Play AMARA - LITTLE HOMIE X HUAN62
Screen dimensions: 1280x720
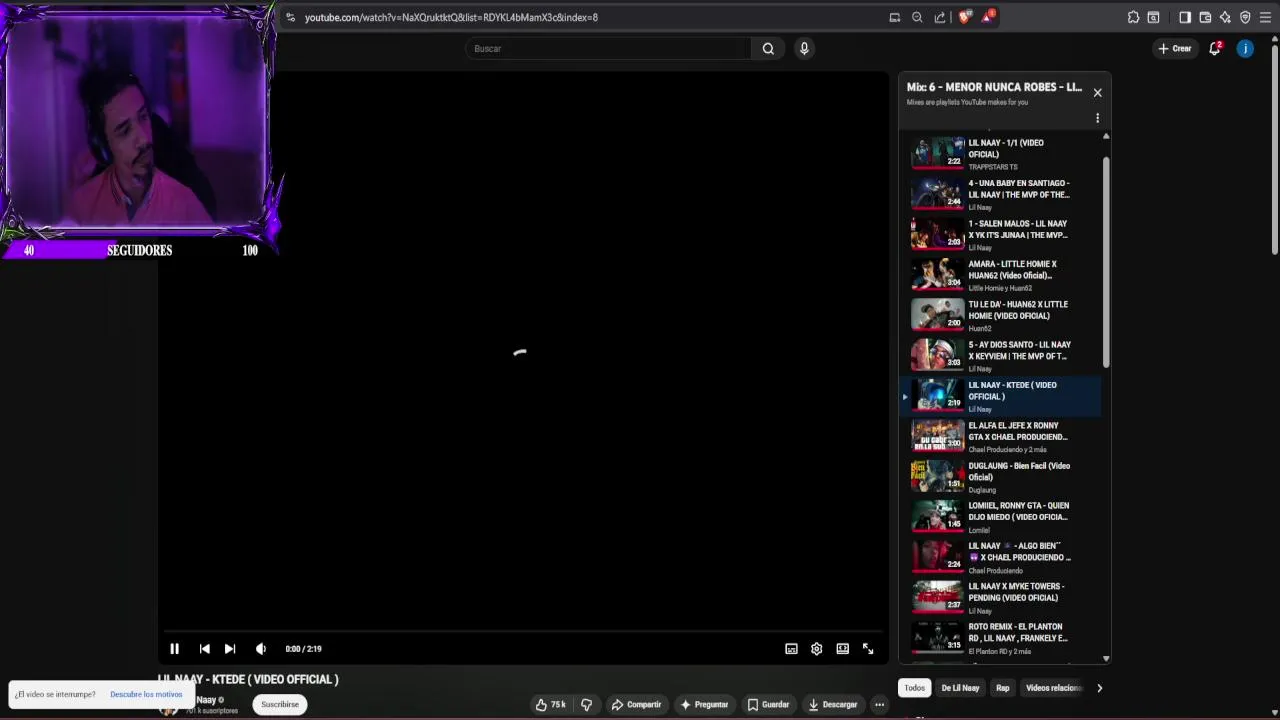[x=1000, y=275]
